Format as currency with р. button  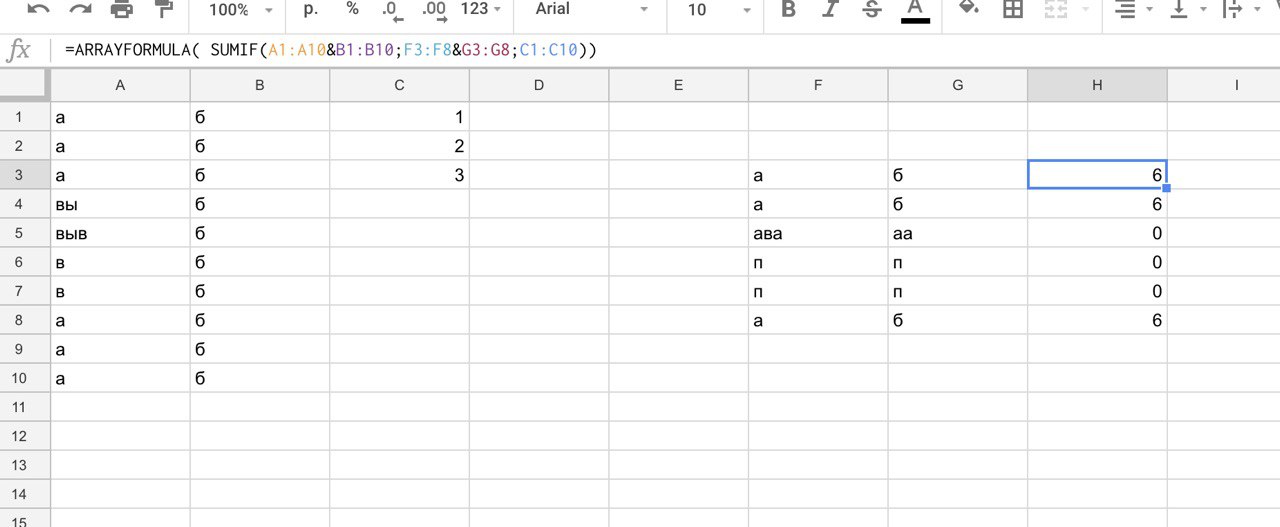(x=310, y=9)
